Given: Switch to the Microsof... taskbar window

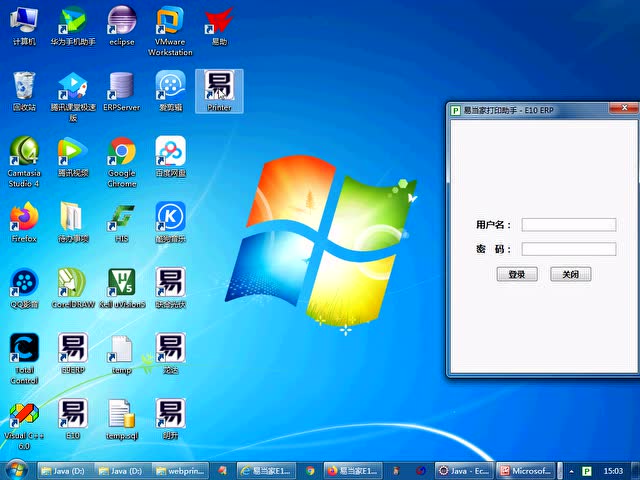Looking at the screenshot, I should 526,471.
